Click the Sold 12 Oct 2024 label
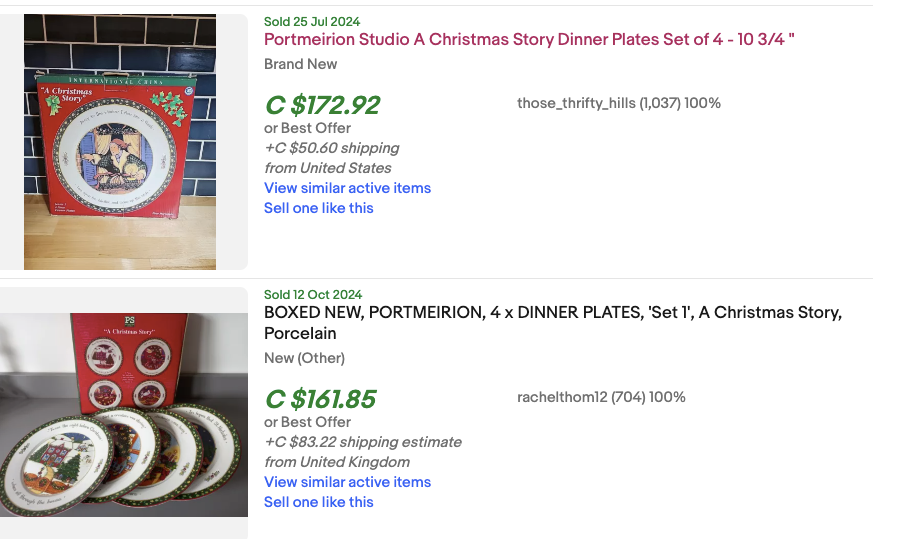Image resolution: width=905 pixels, height=539 pixels. 313,294
